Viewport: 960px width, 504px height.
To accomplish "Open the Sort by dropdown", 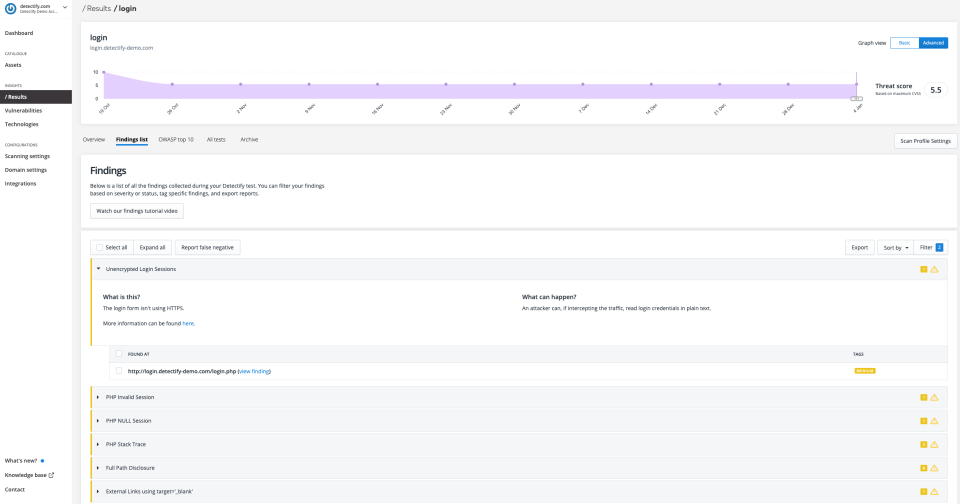I will [895, 247].
